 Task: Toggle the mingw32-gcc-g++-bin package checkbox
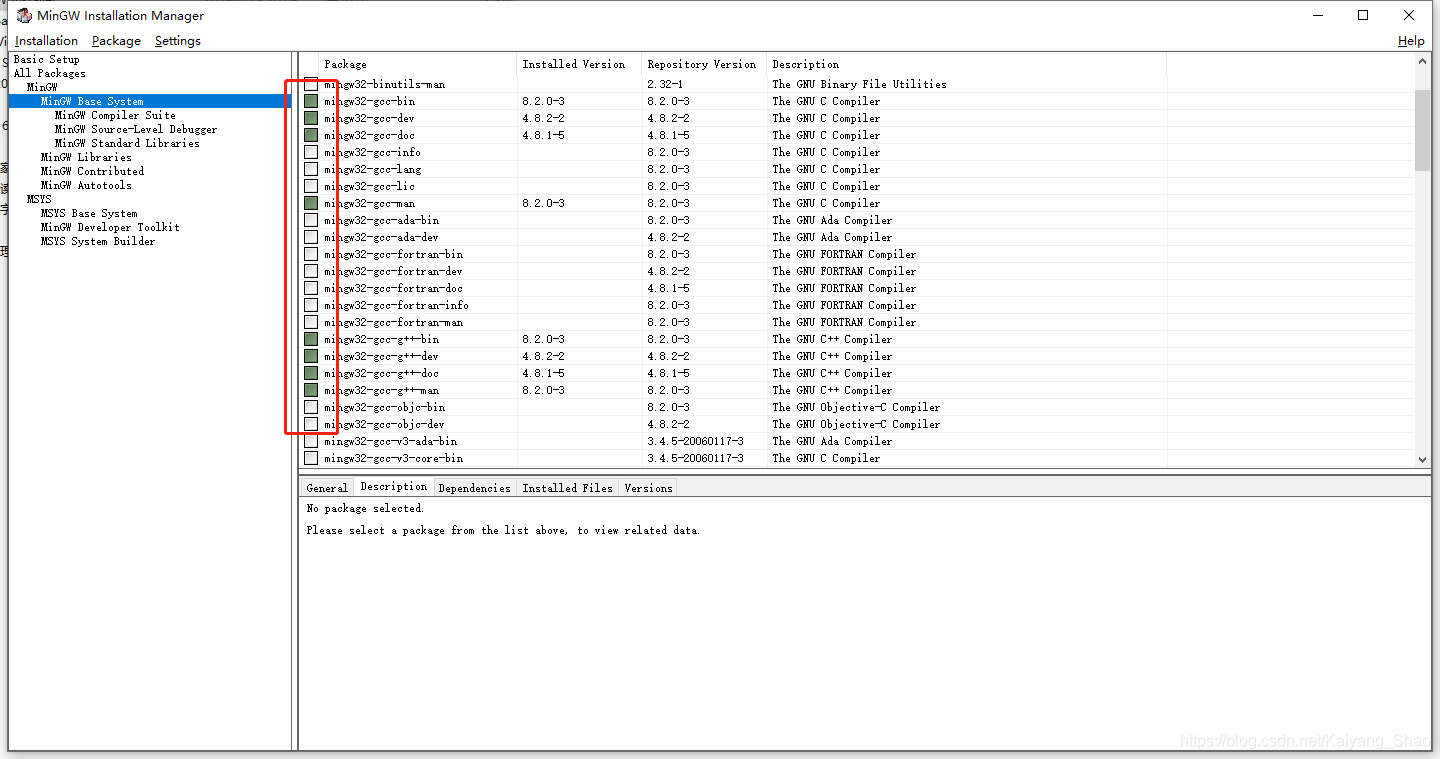click(x=311, y=339)
